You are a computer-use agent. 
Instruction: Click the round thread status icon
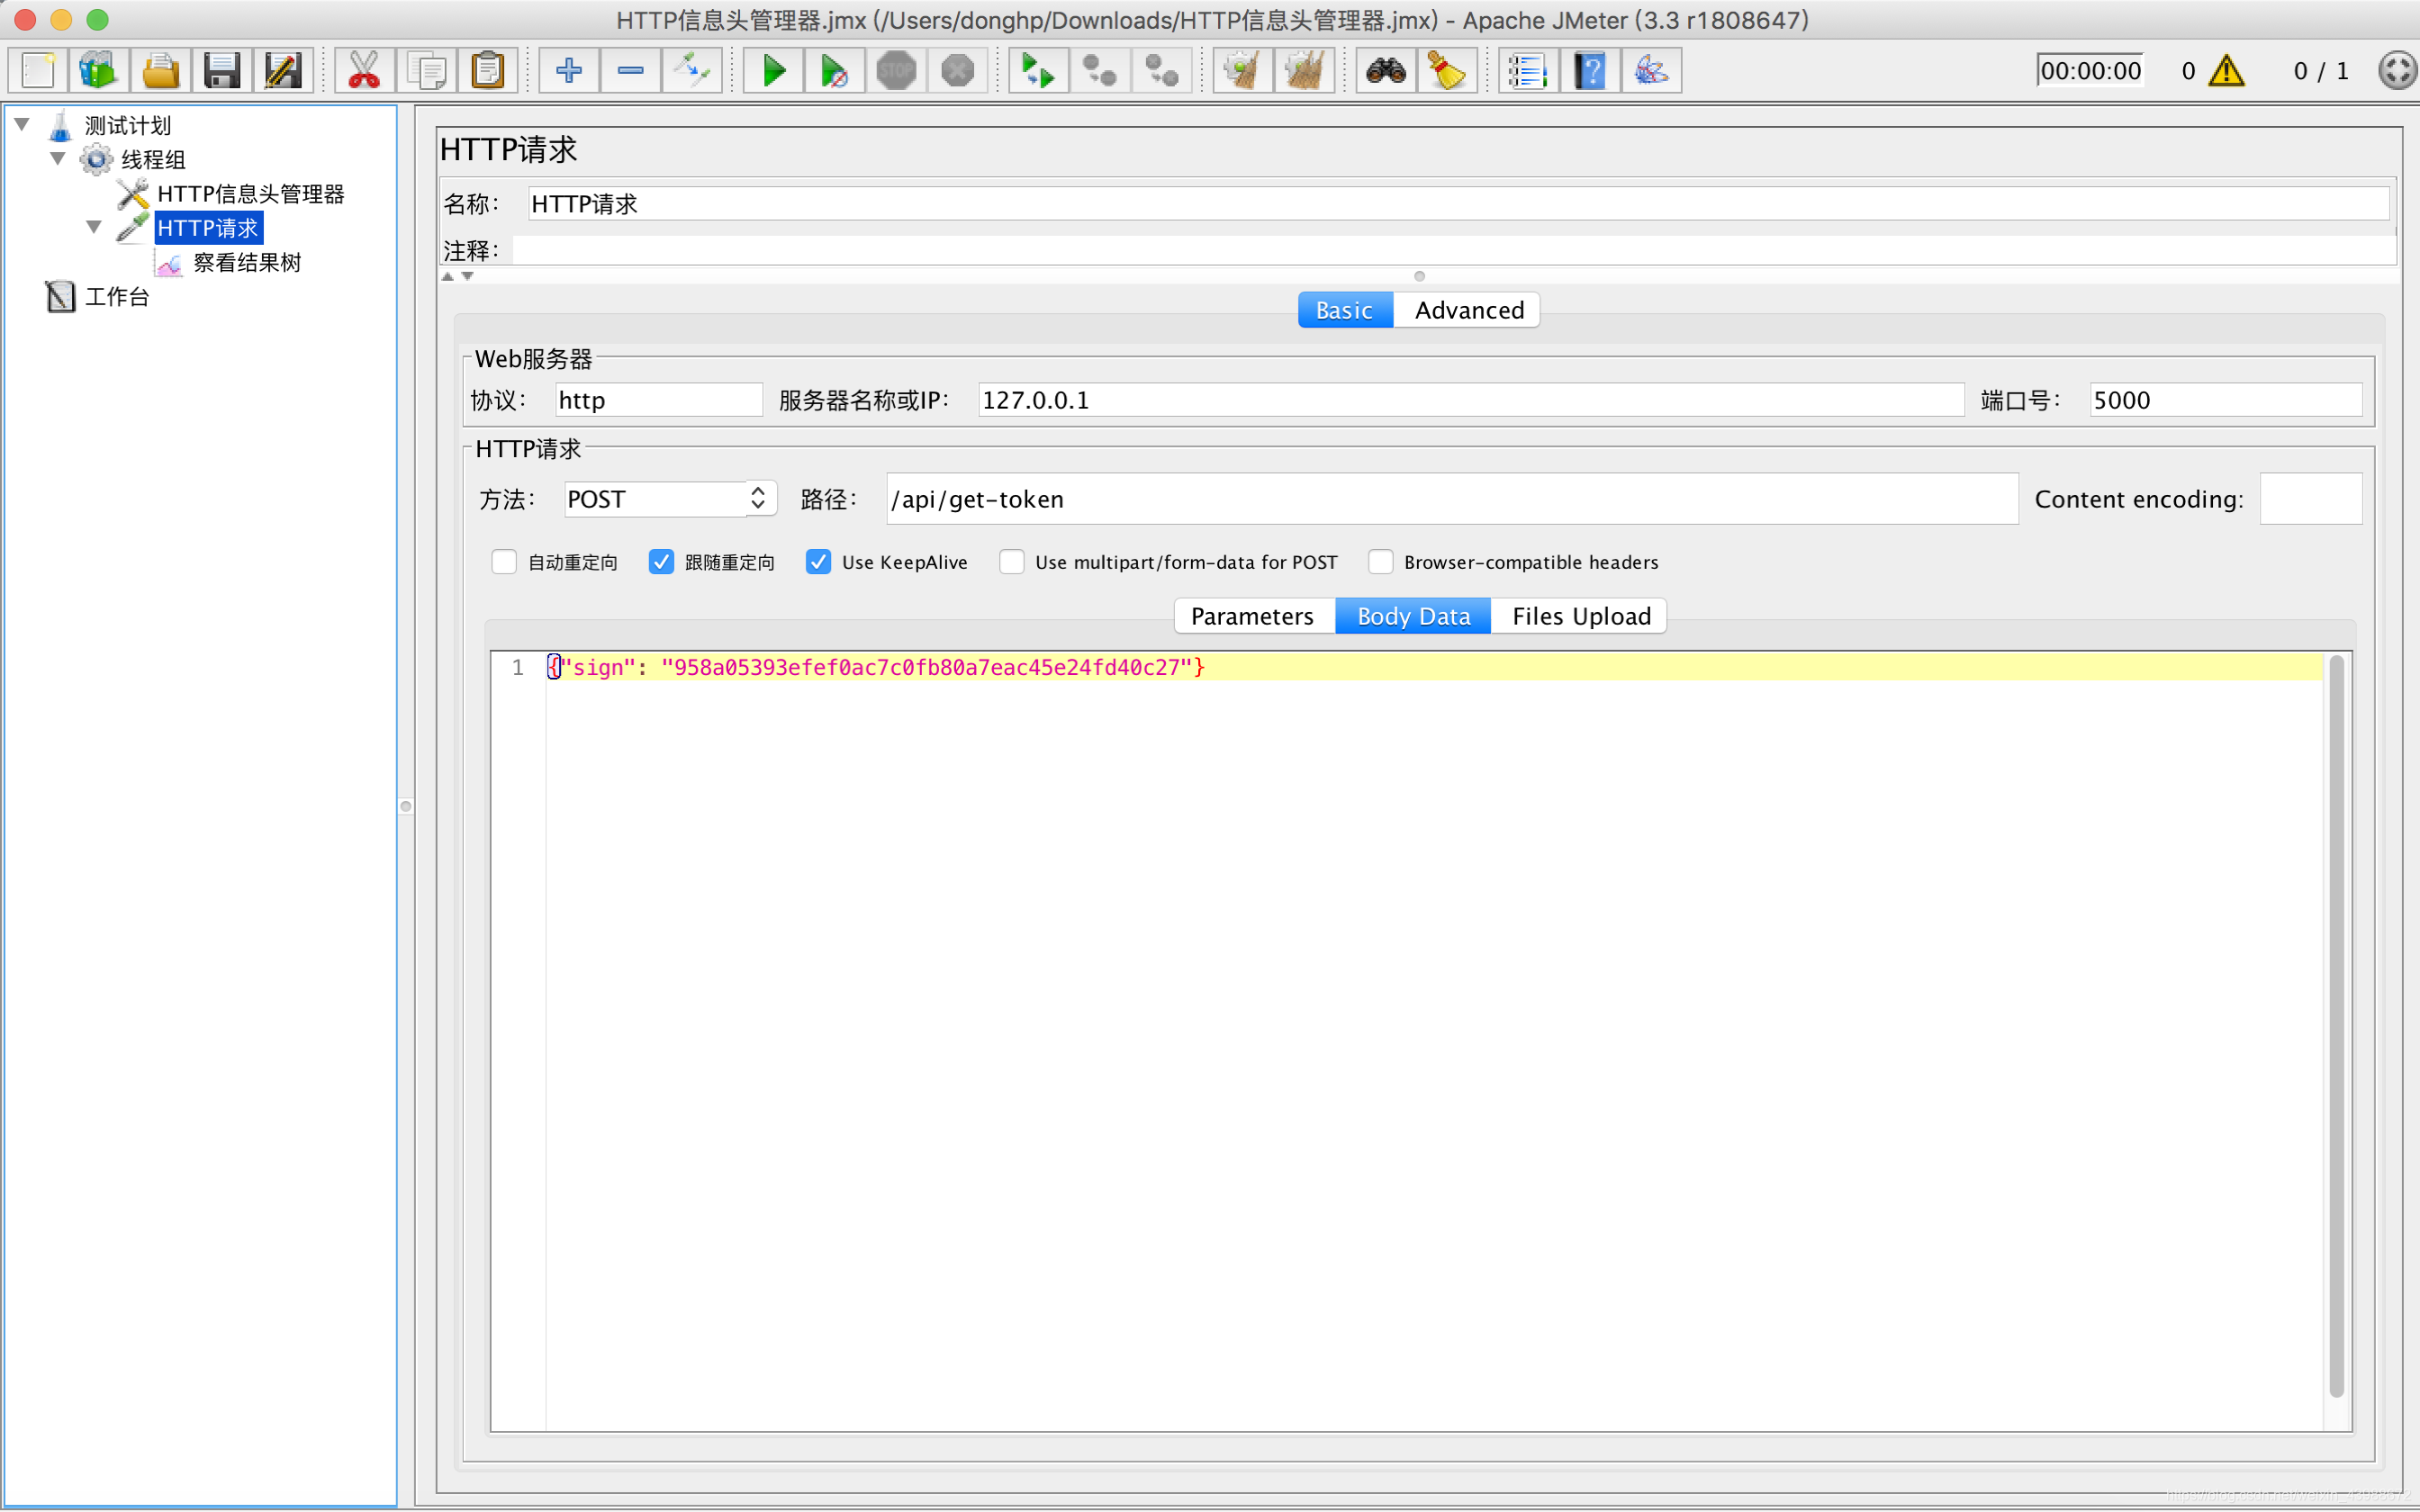pyautogui.click(x=2398, y=71)
